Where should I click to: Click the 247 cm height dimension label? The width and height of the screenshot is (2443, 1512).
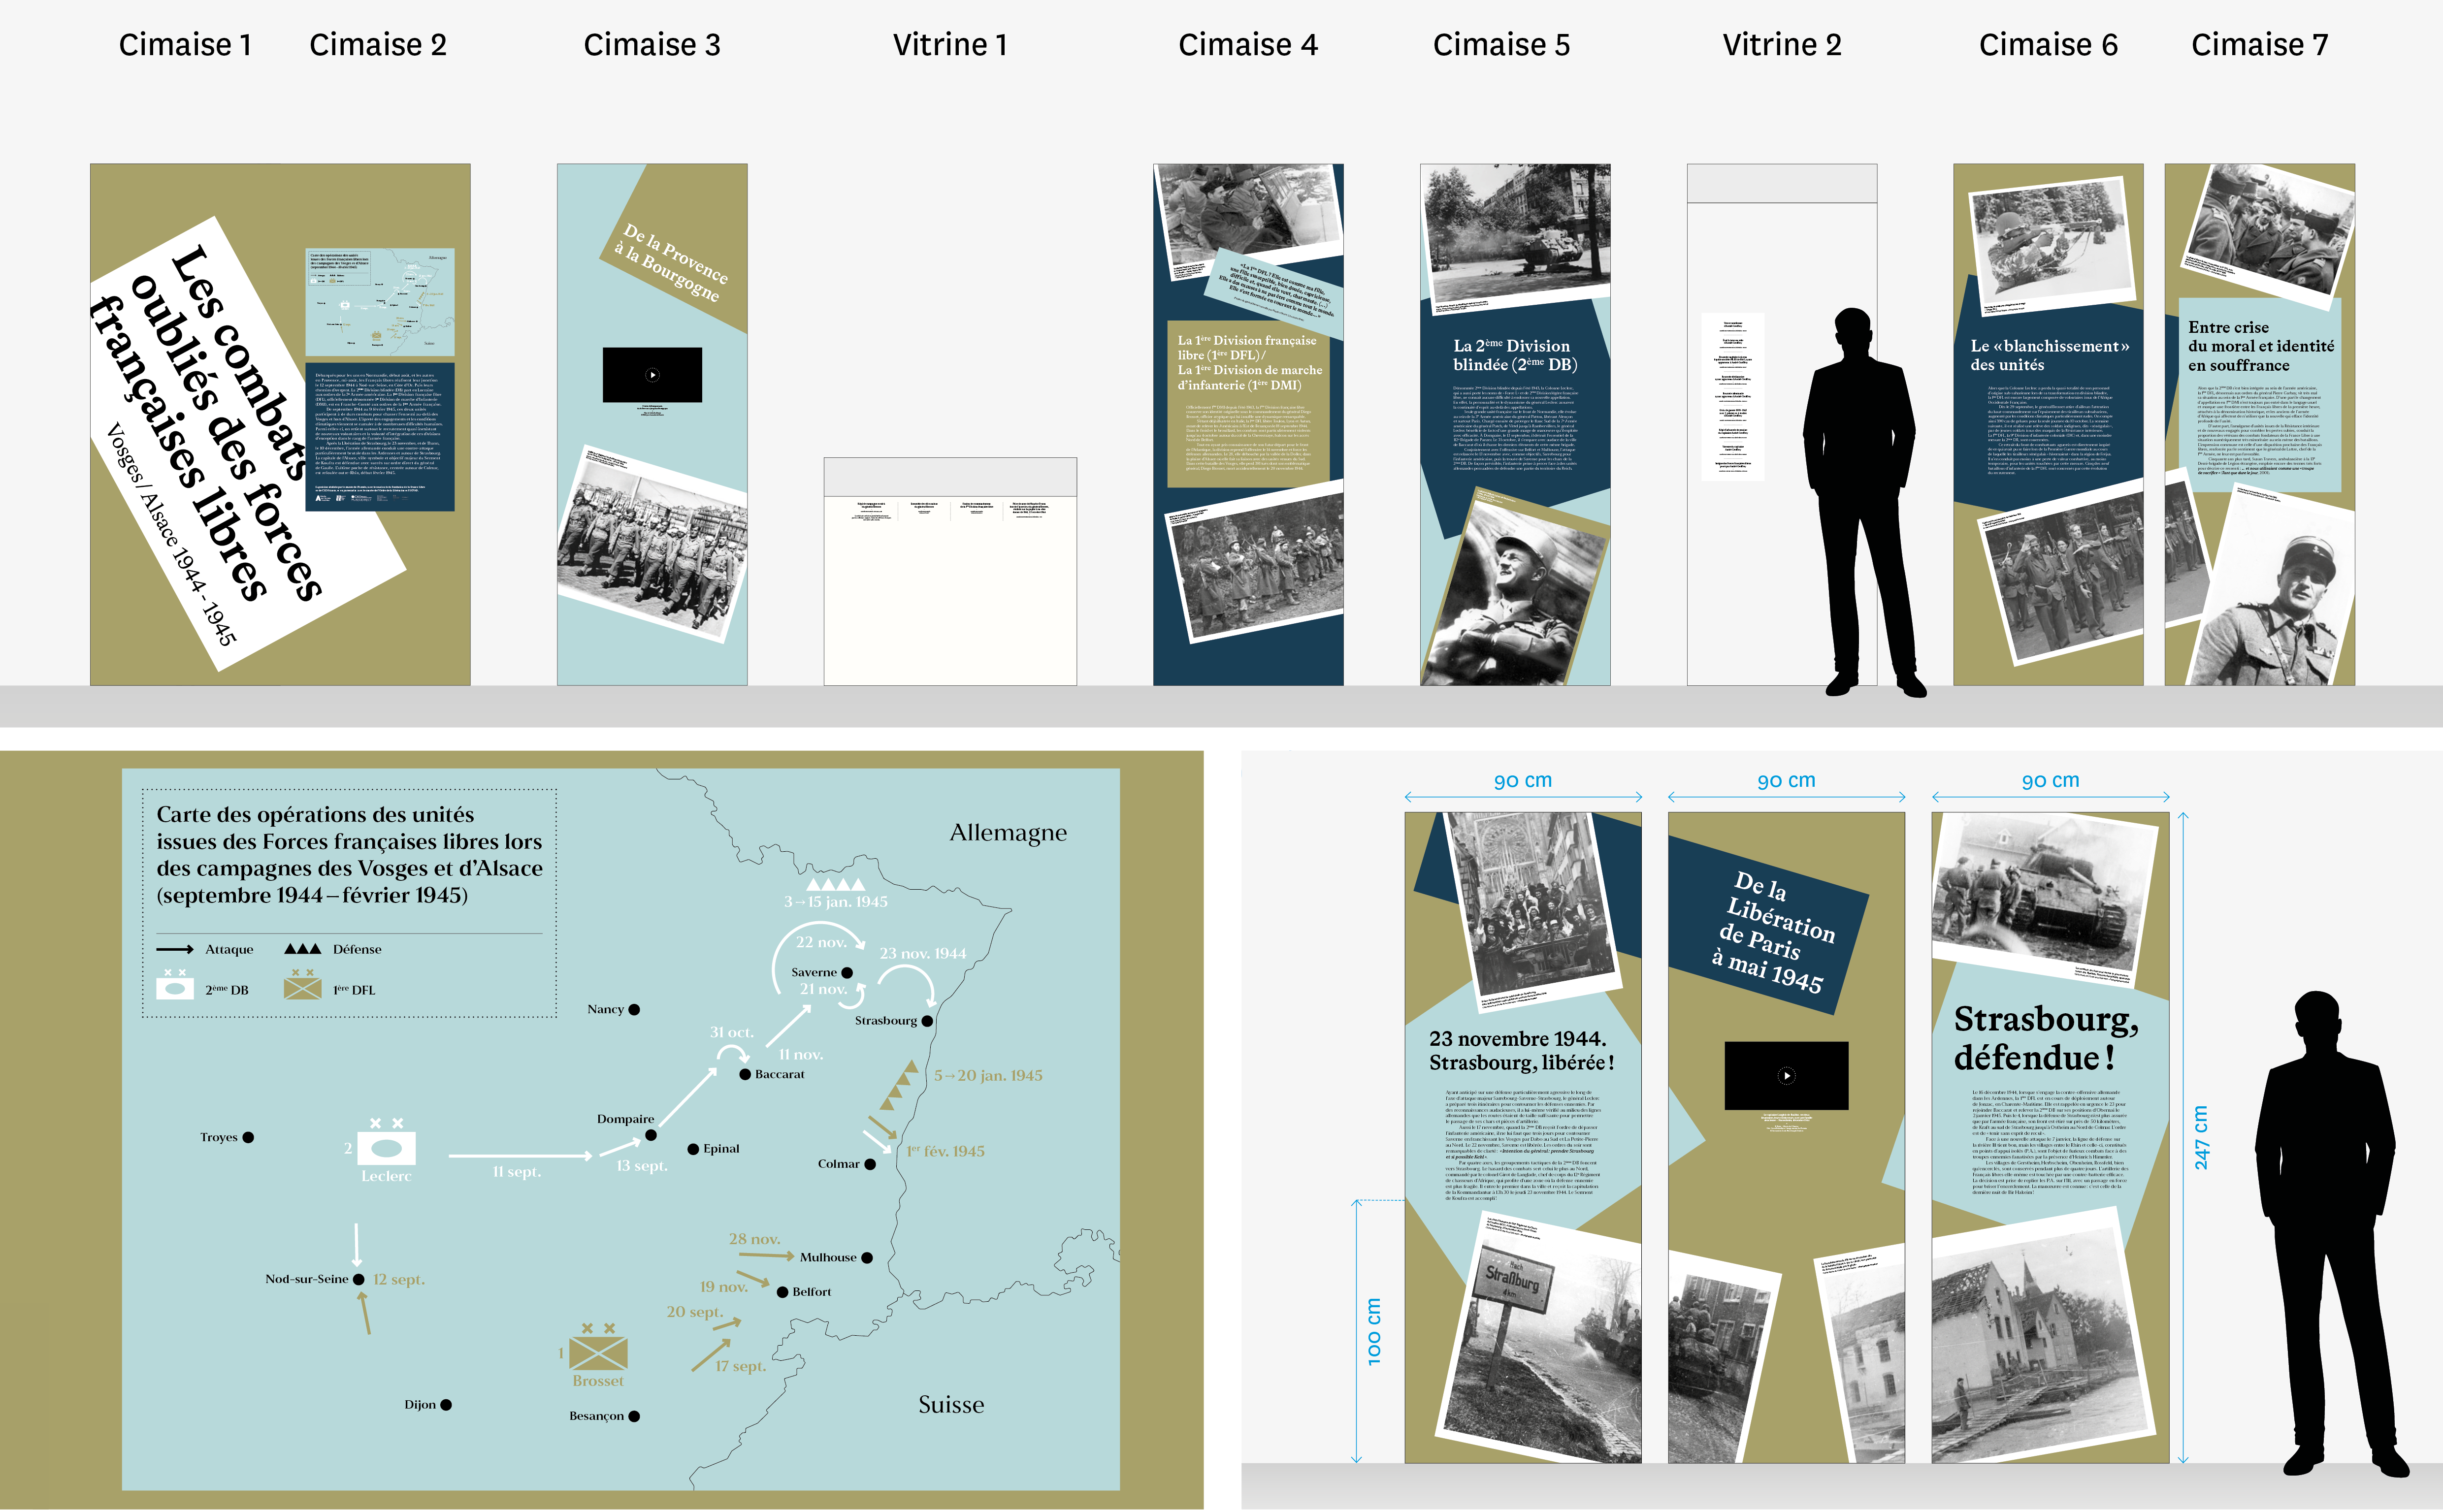pyautogui.click(x=2201, y=1137)
